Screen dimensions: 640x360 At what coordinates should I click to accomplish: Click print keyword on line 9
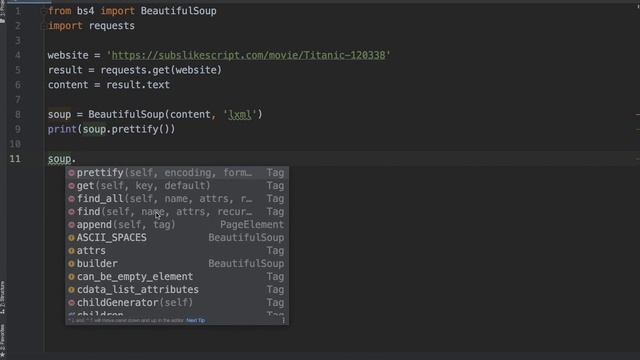62,129
